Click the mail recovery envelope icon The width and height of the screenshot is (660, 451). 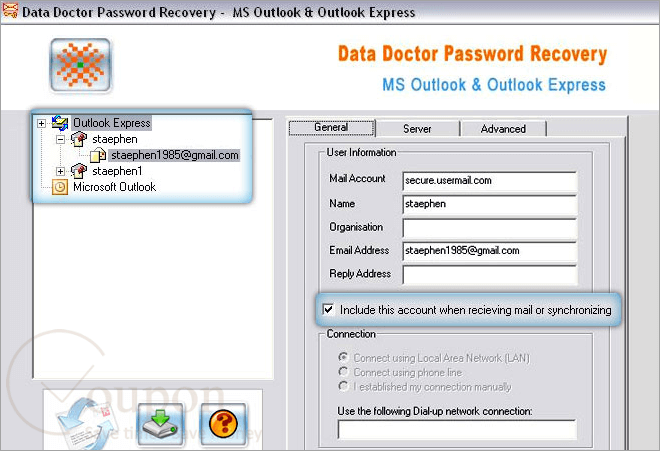86,423
